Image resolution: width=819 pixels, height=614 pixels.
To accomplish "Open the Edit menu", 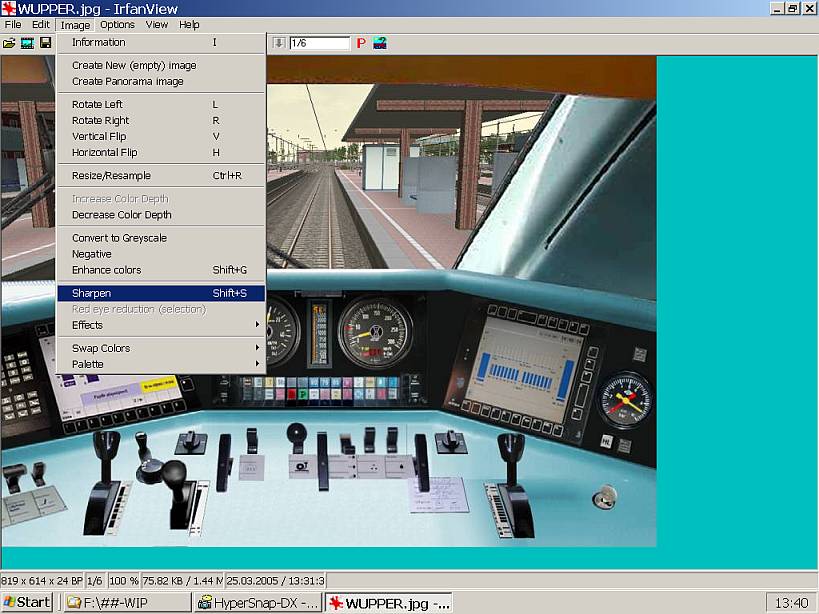I will (41, 25).
